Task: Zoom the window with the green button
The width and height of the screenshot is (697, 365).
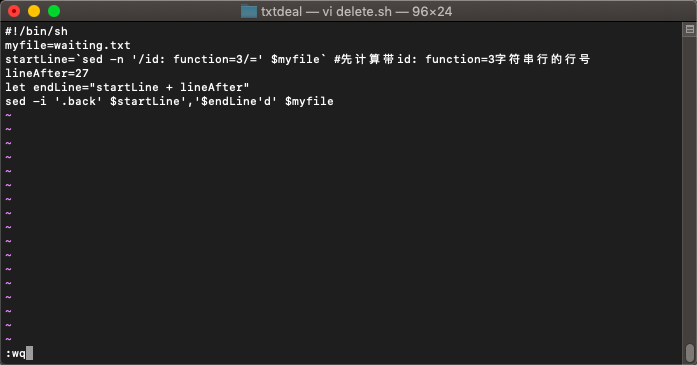Action: pyautogui.click(x=54, y=11)
